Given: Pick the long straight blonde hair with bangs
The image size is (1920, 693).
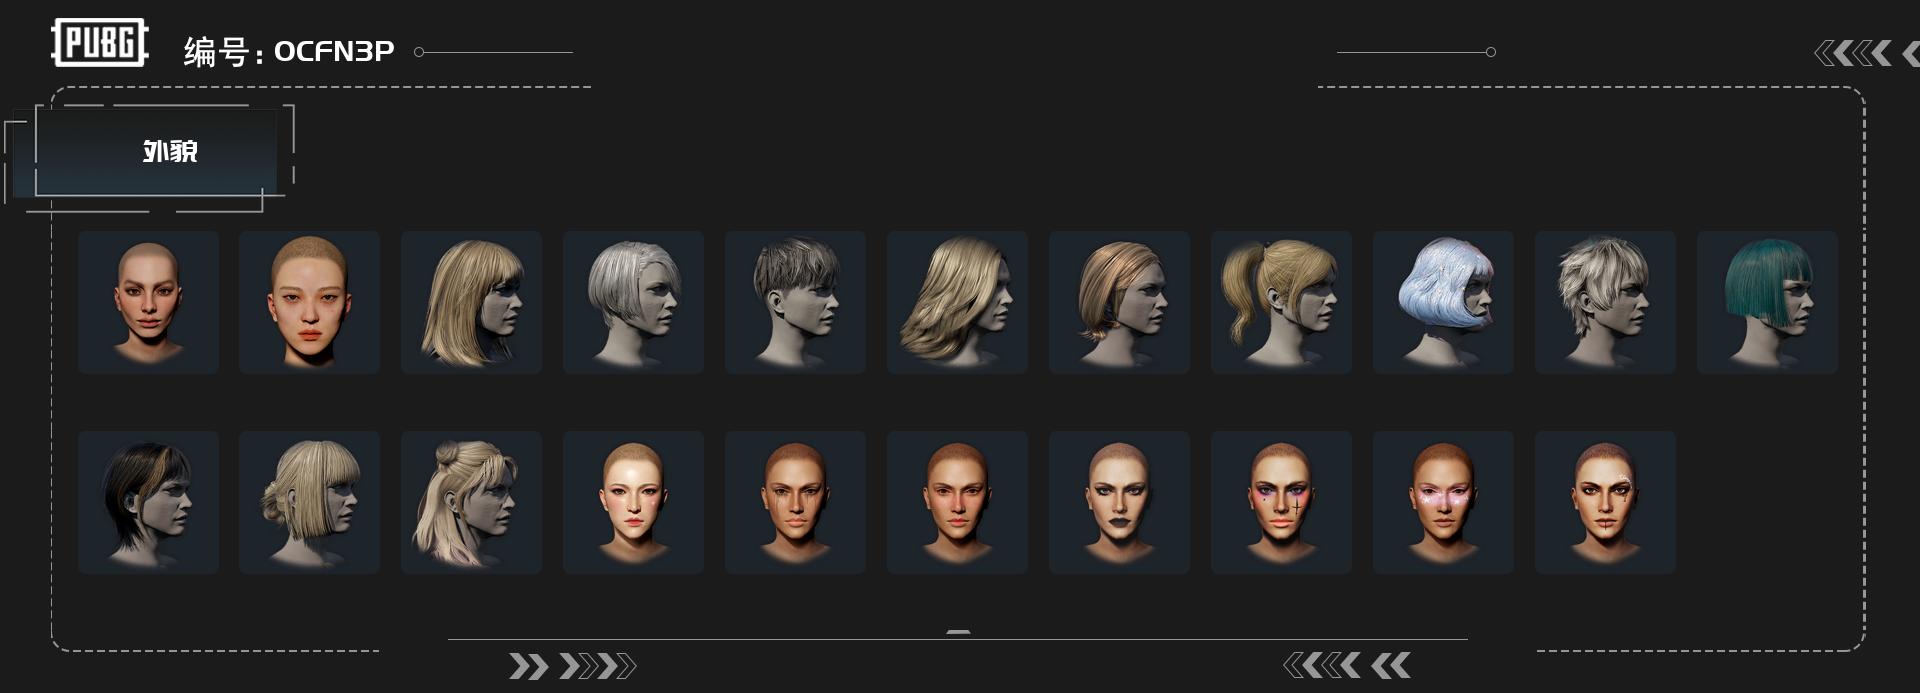Looking at the screenshot, I should pyautogui.click(x=471, y=302).
